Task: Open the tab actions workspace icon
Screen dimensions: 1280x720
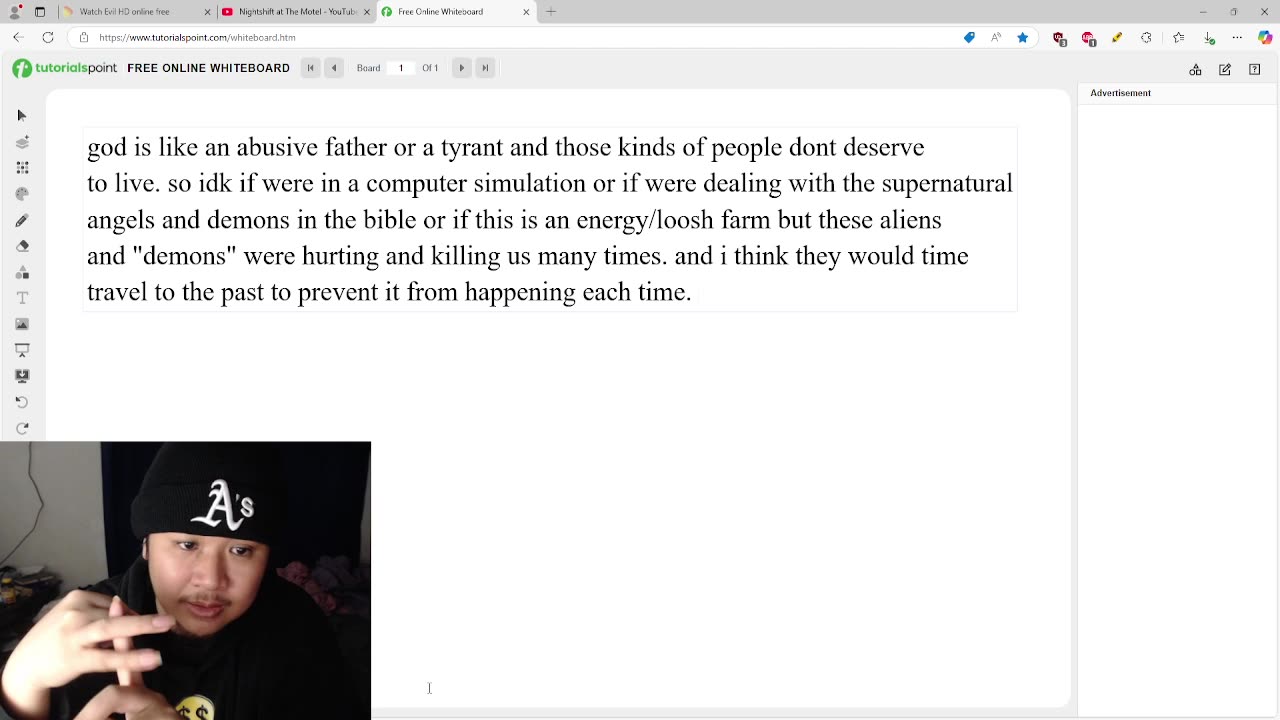Action: click(40, 12)
